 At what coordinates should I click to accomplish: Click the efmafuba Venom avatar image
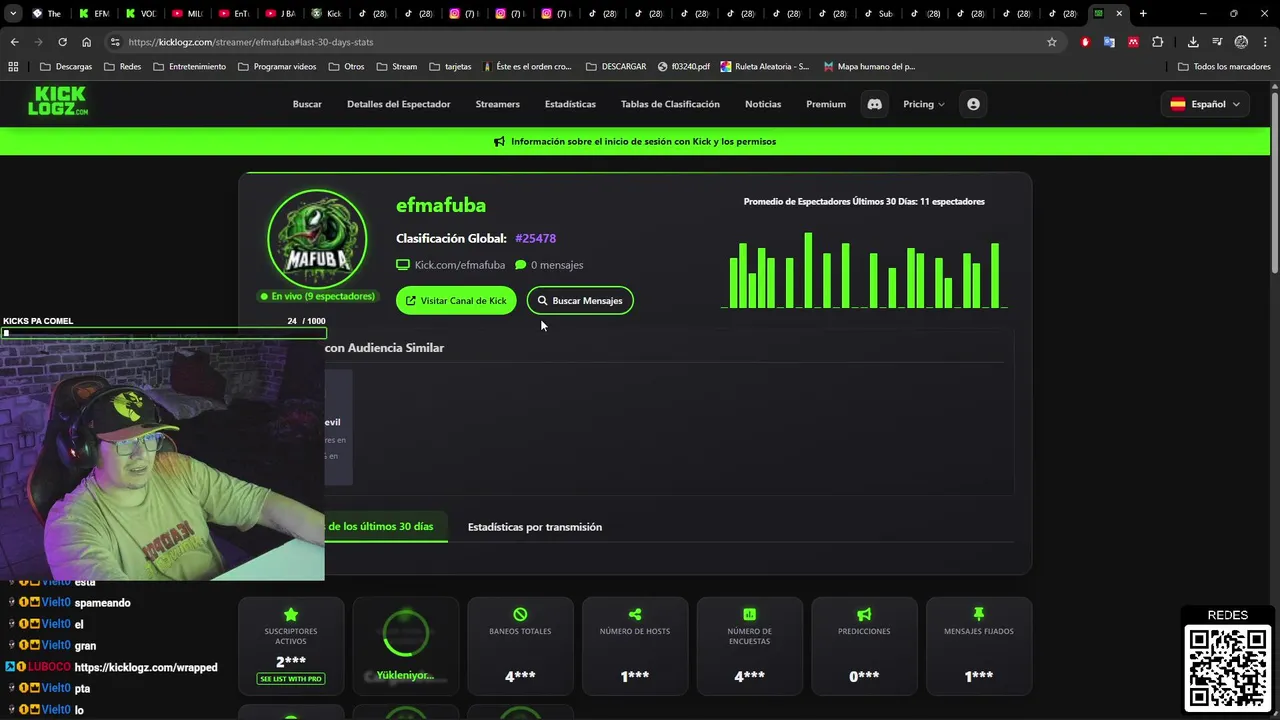pos(317,238)
